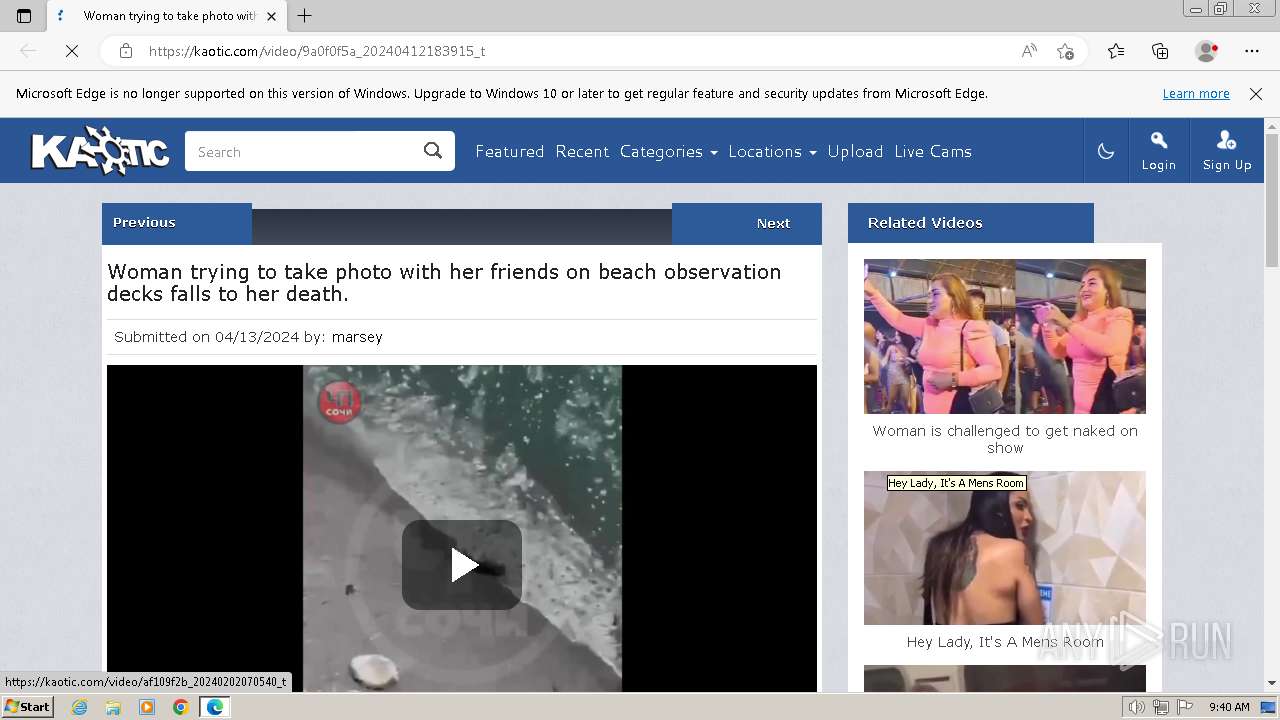Go to the Upload page
The image size is (1280, 720).
pos(855,151)
